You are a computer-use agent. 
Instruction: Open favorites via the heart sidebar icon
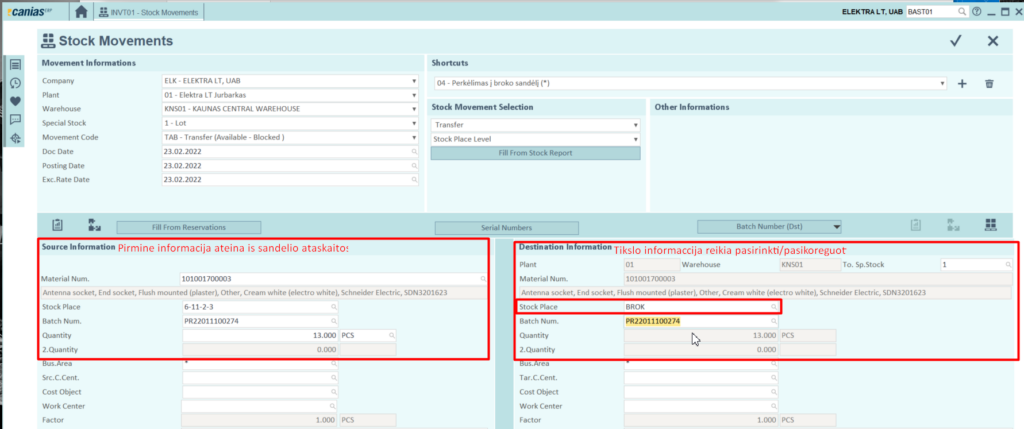click(16, 101)
